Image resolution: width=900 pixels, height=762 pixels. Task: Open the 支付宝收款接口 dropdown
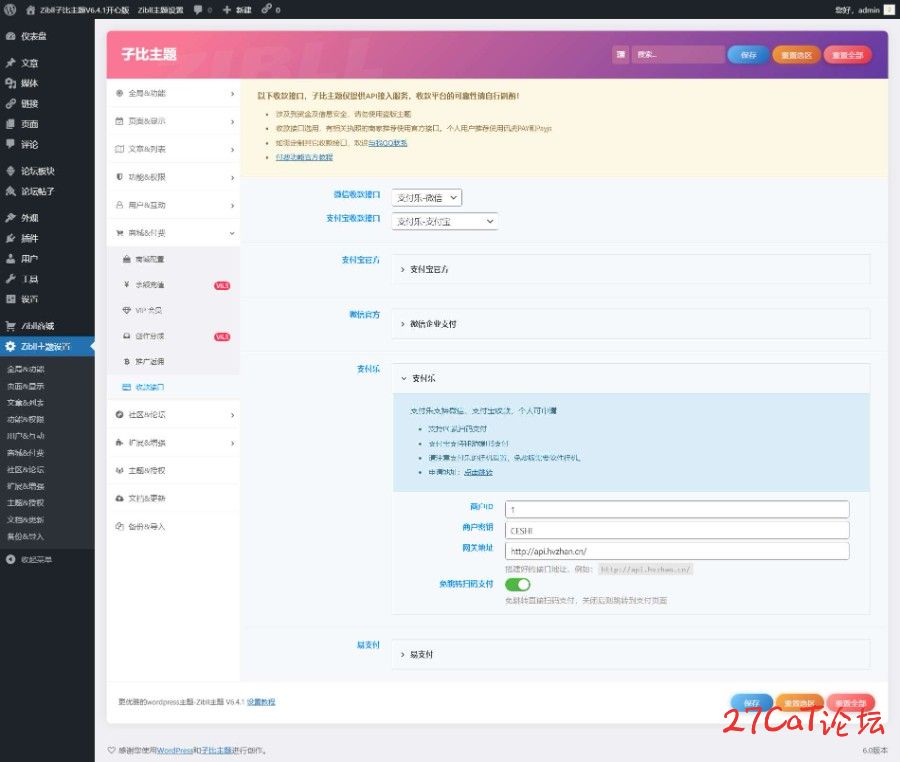(x=444, y=221)
